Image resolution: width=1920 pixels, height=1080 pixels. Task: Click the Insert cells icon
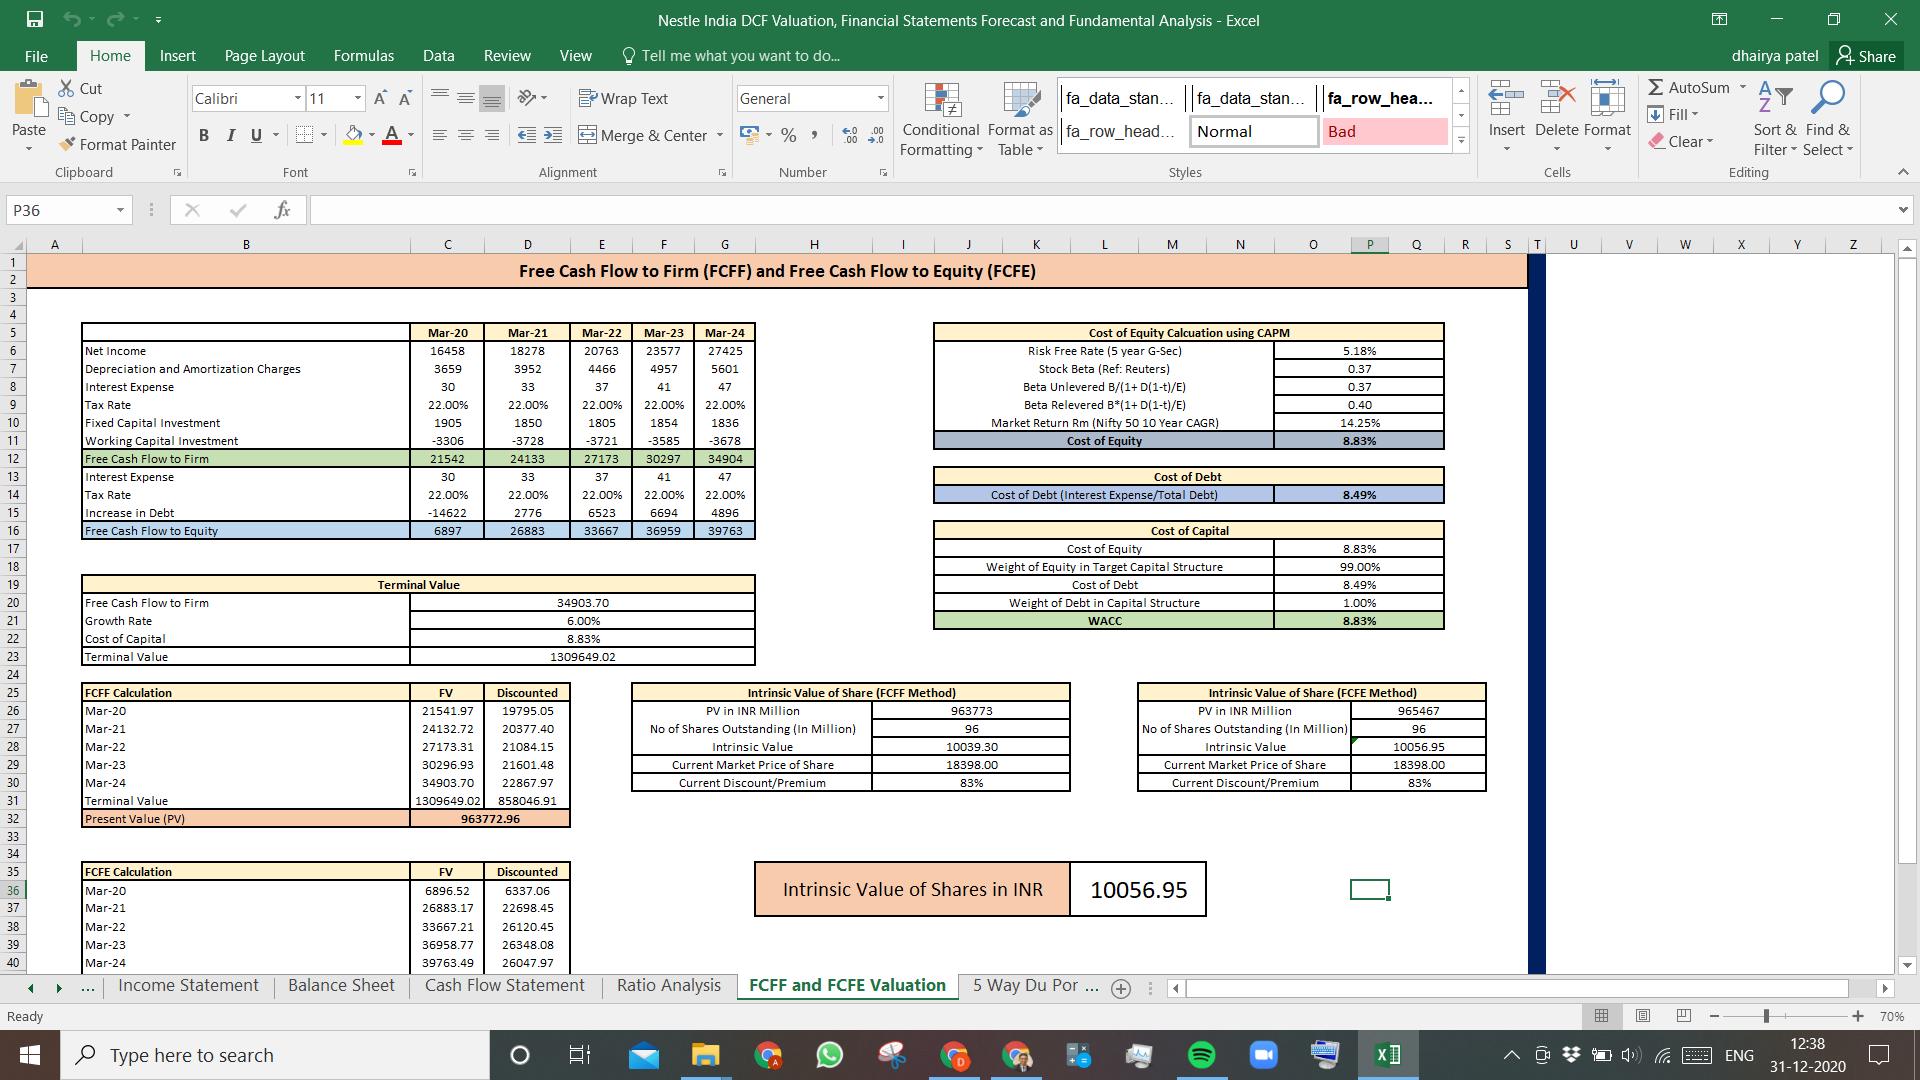point(1506,100)
